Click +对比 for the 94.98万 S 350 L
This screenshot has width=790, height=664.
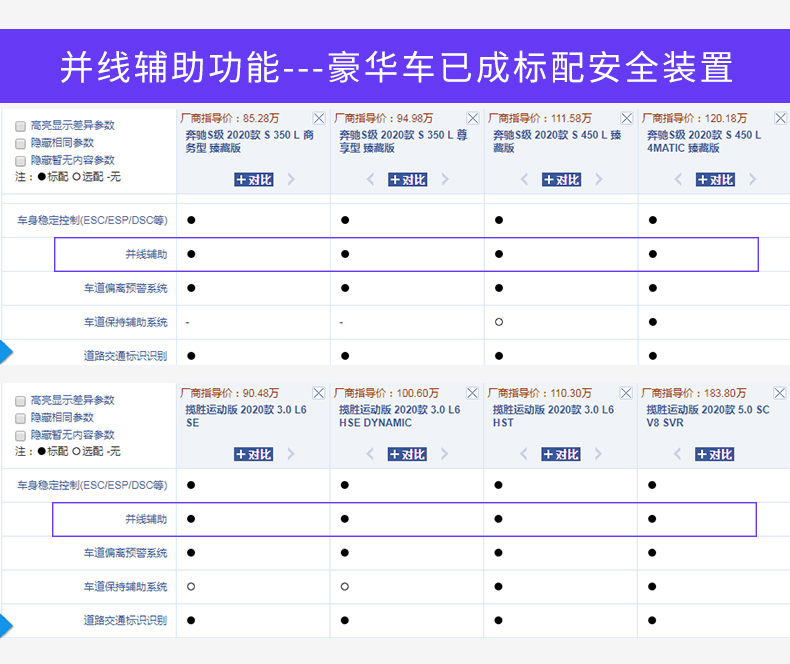tap(407, 180)
